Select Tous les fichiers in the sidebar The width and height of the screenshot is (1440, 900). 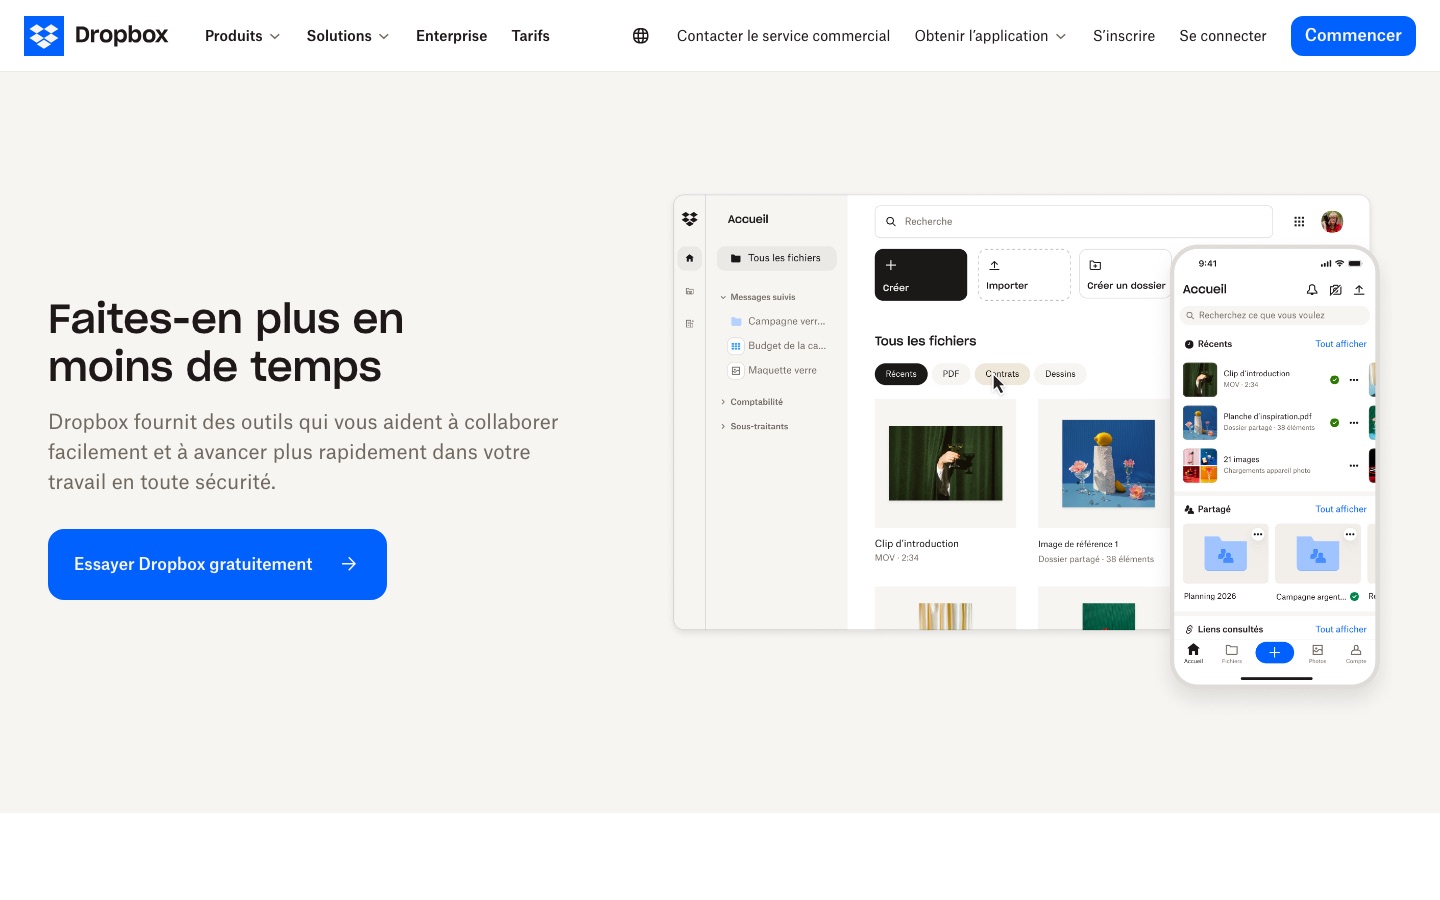tap(777, 258)
